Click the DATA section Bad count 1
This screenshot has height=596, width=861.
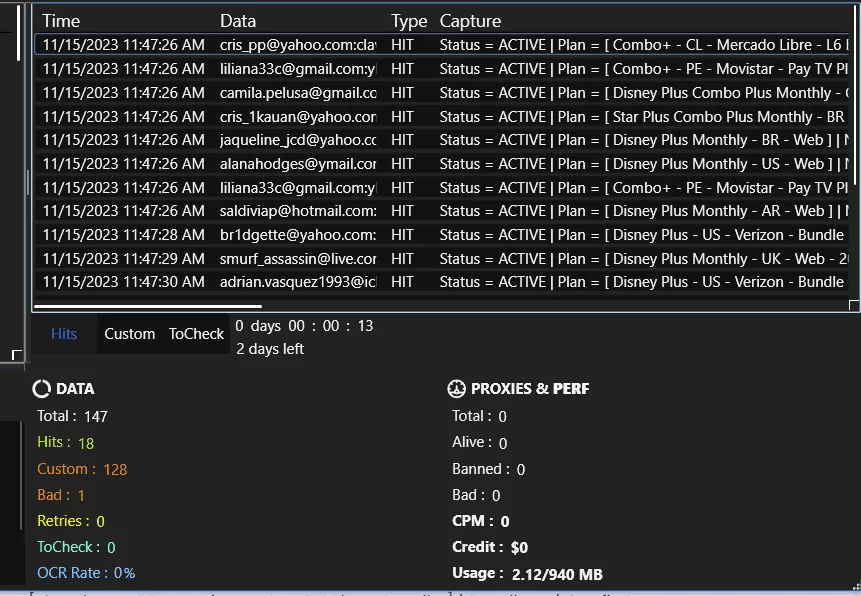(81, 495)
